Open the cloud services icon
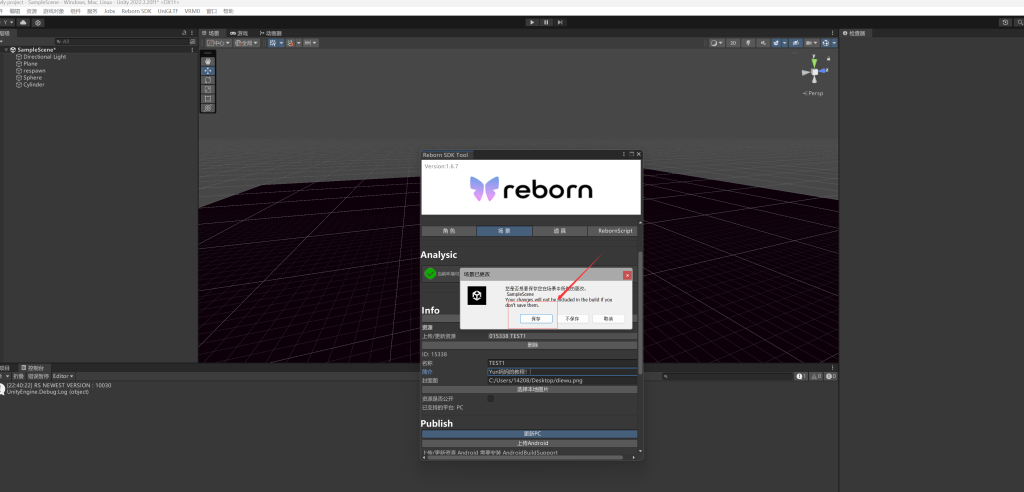 pos(23,22)
